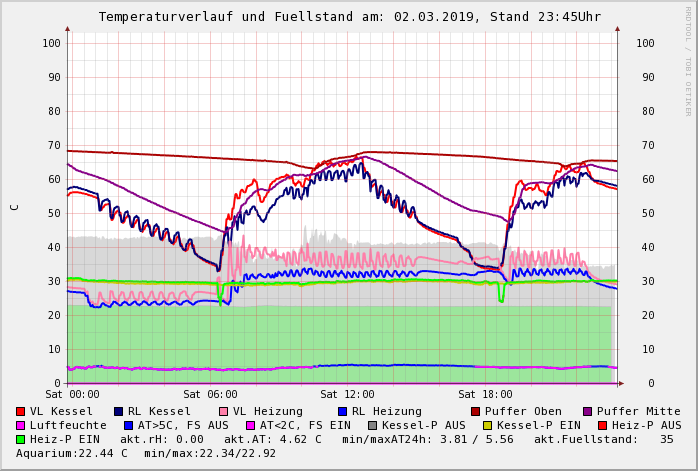Screen dimensions: 698x471
Task: Click the Temperaturverlauf und Fuellstand chart title
Action: (349, 17)
